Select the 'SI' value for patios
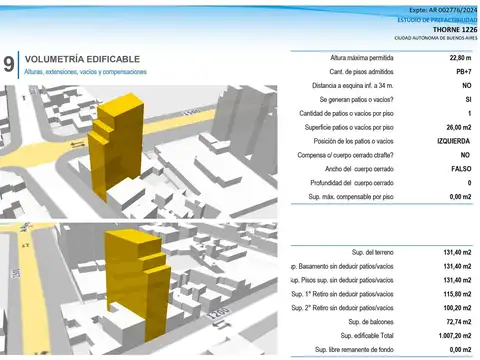Viewport: 480px width, 360px height. [x=468, y=100]
